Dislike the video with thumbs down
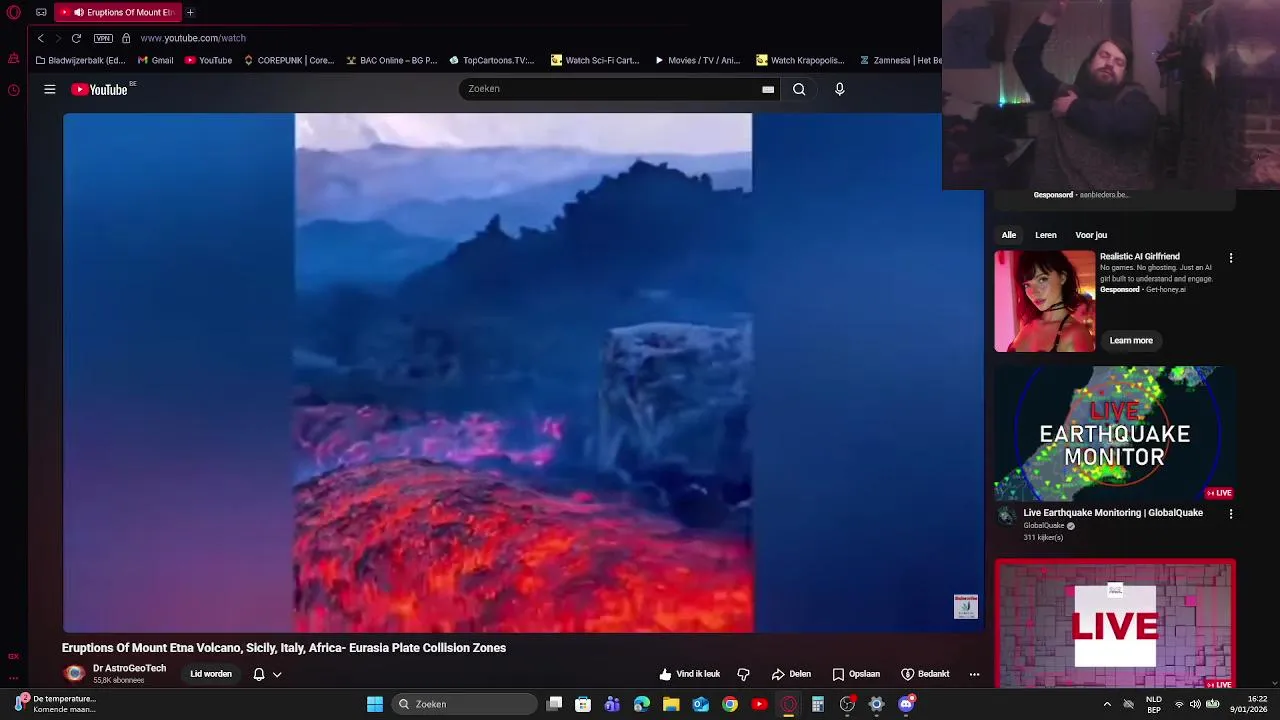 (743, 674)
